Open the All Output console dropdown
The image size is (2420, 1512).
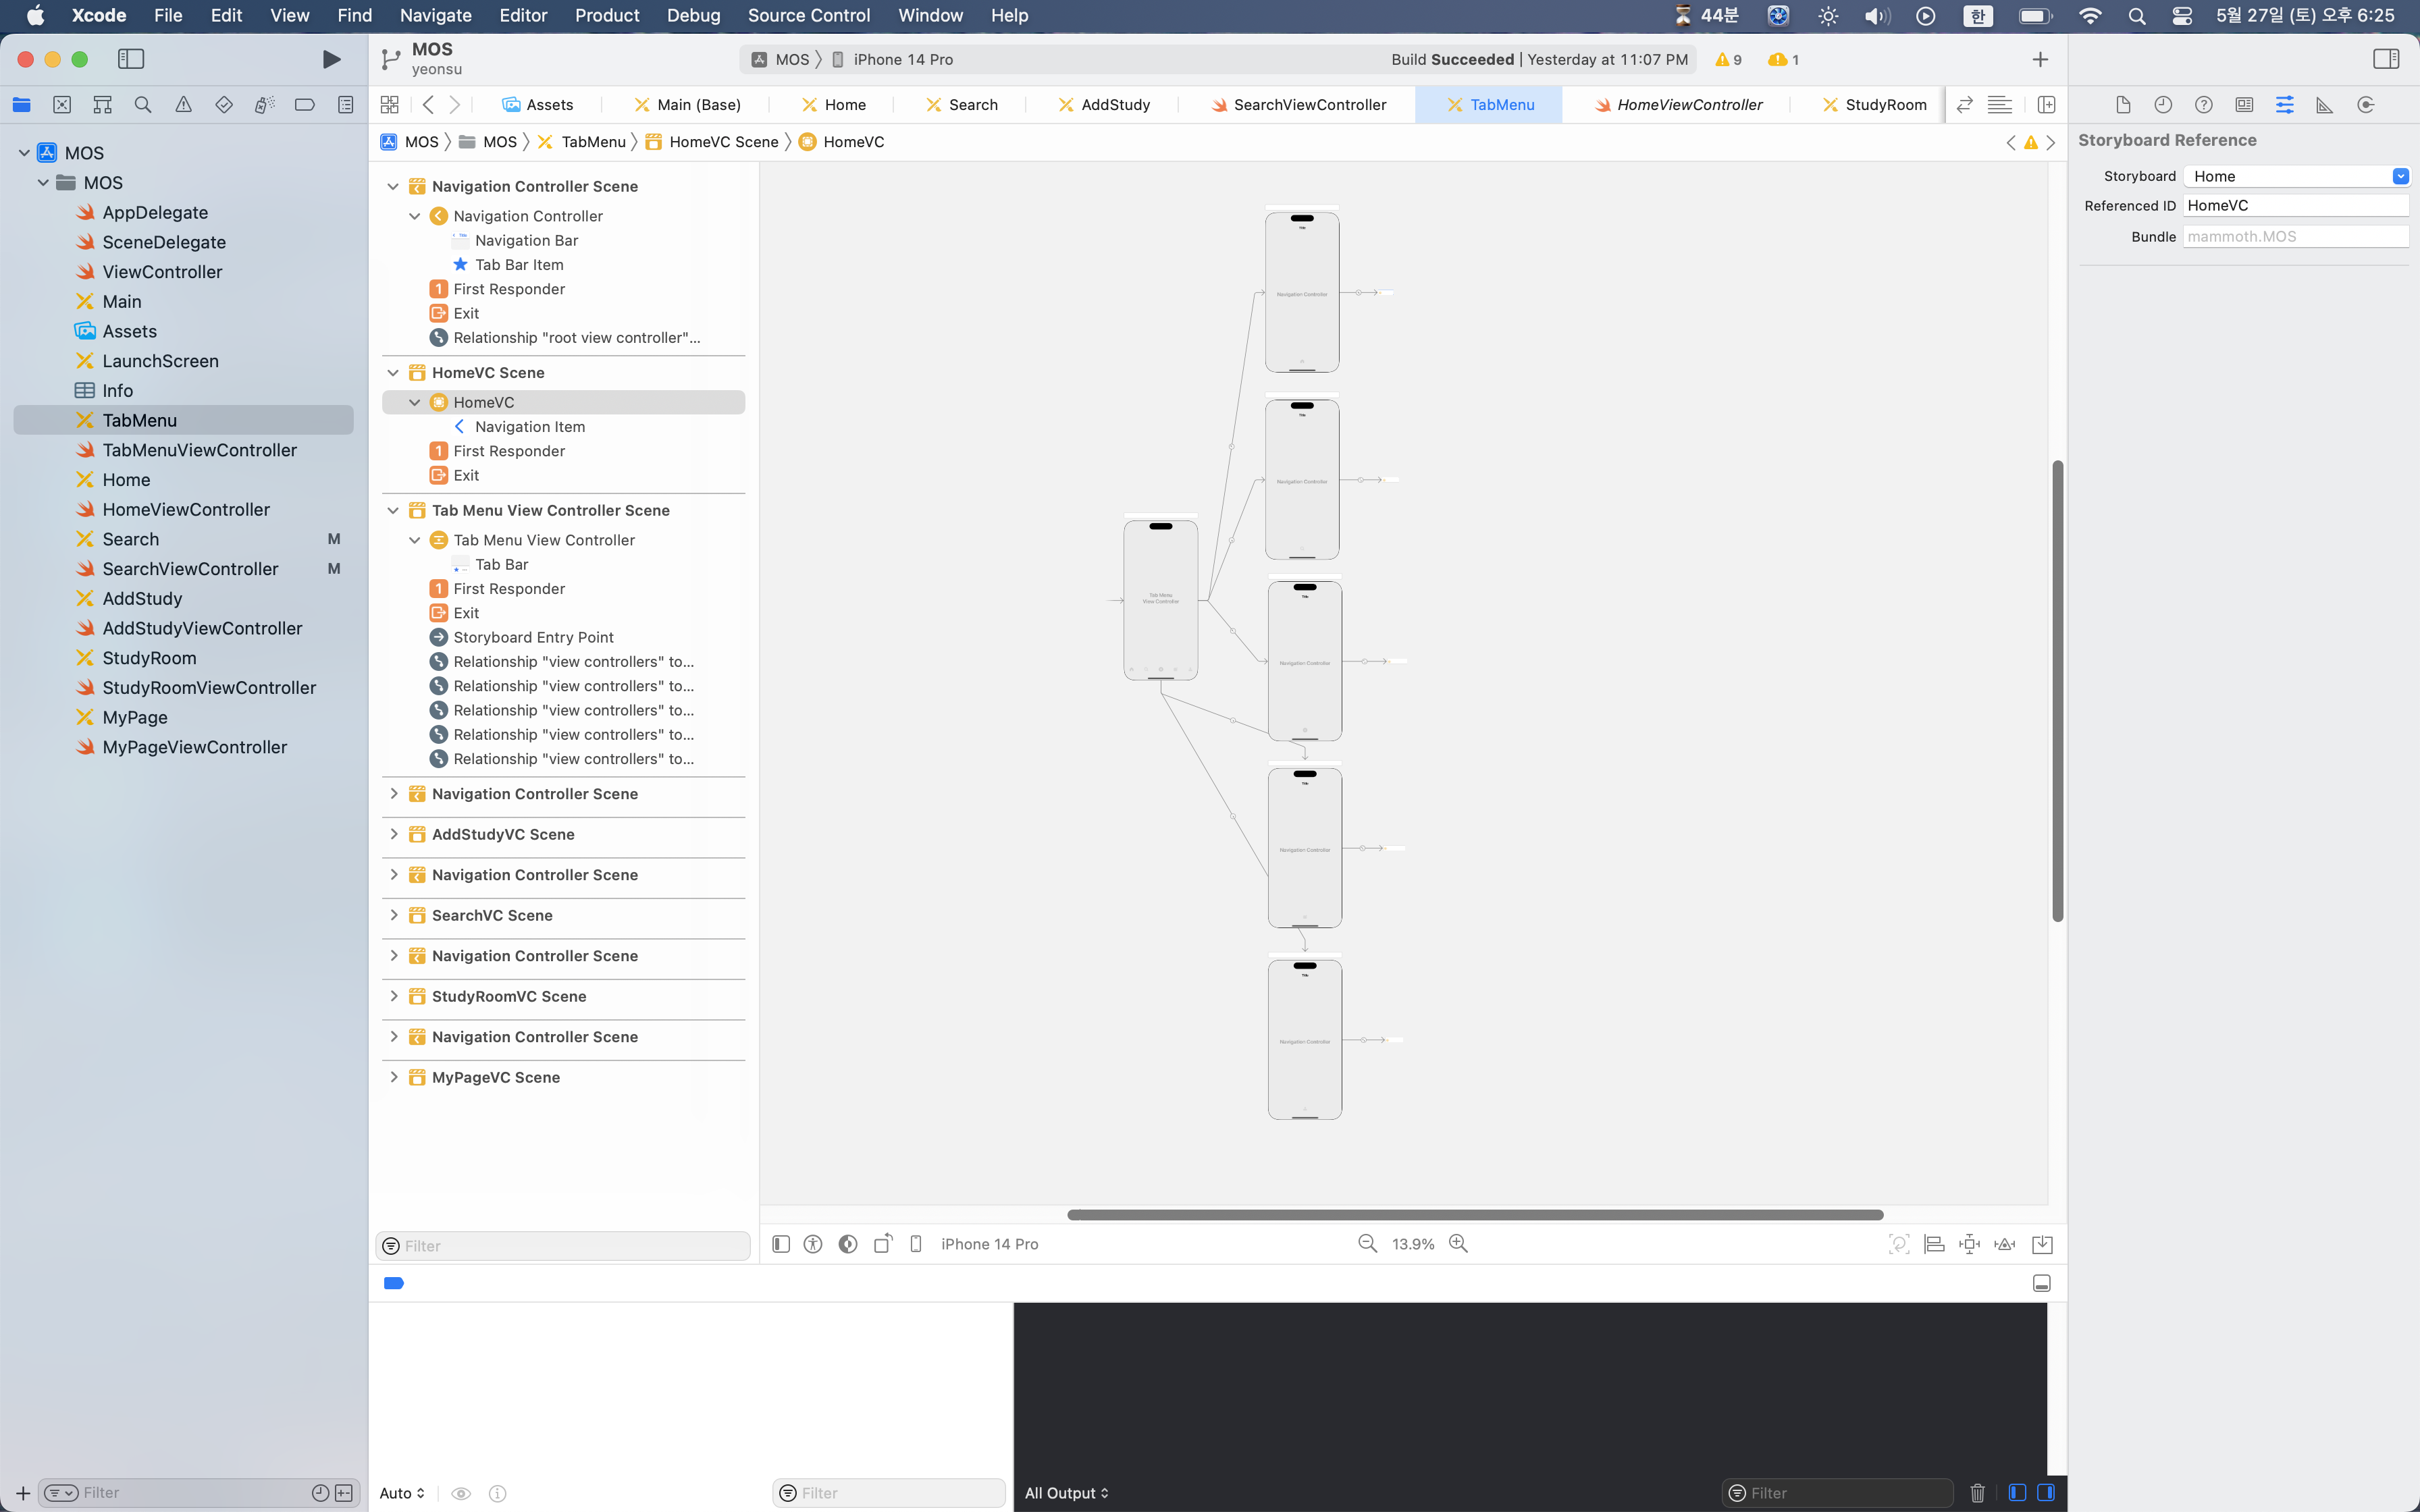[x=1066, y=1493]
